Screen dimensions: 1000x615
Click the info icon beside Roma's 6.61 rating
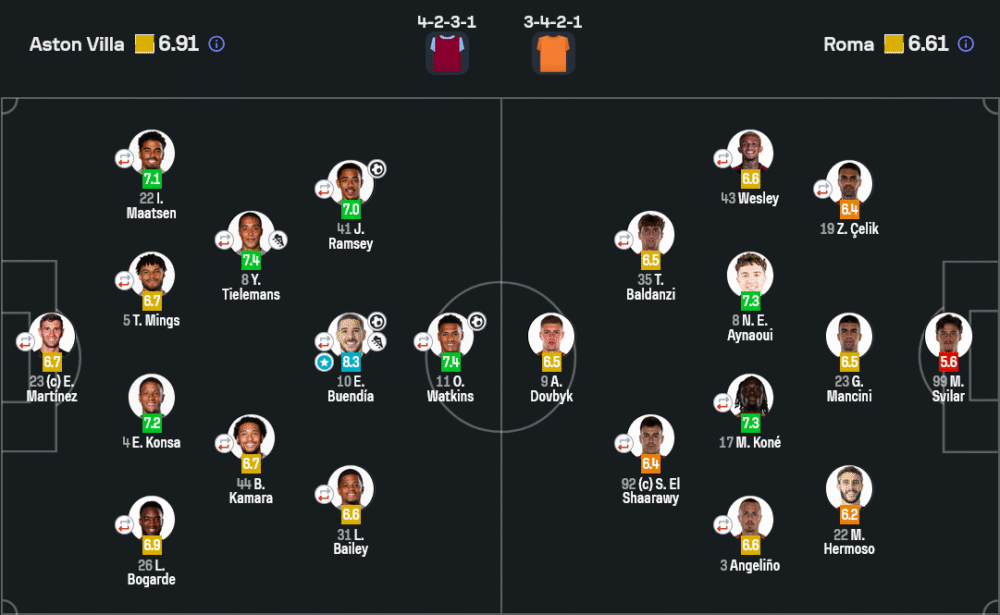(x=966, y=44)
